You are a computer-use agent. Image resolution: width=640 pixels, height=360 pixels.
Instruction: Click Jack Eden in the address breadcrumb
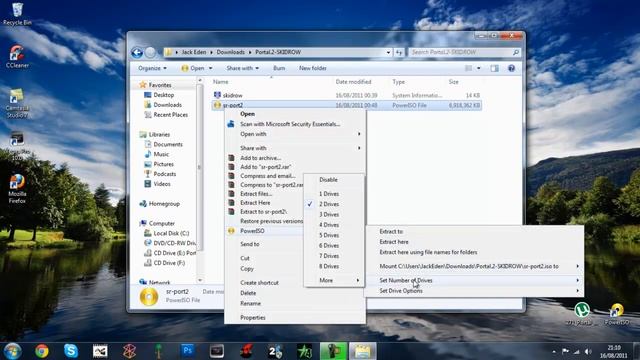click(194, 52)
